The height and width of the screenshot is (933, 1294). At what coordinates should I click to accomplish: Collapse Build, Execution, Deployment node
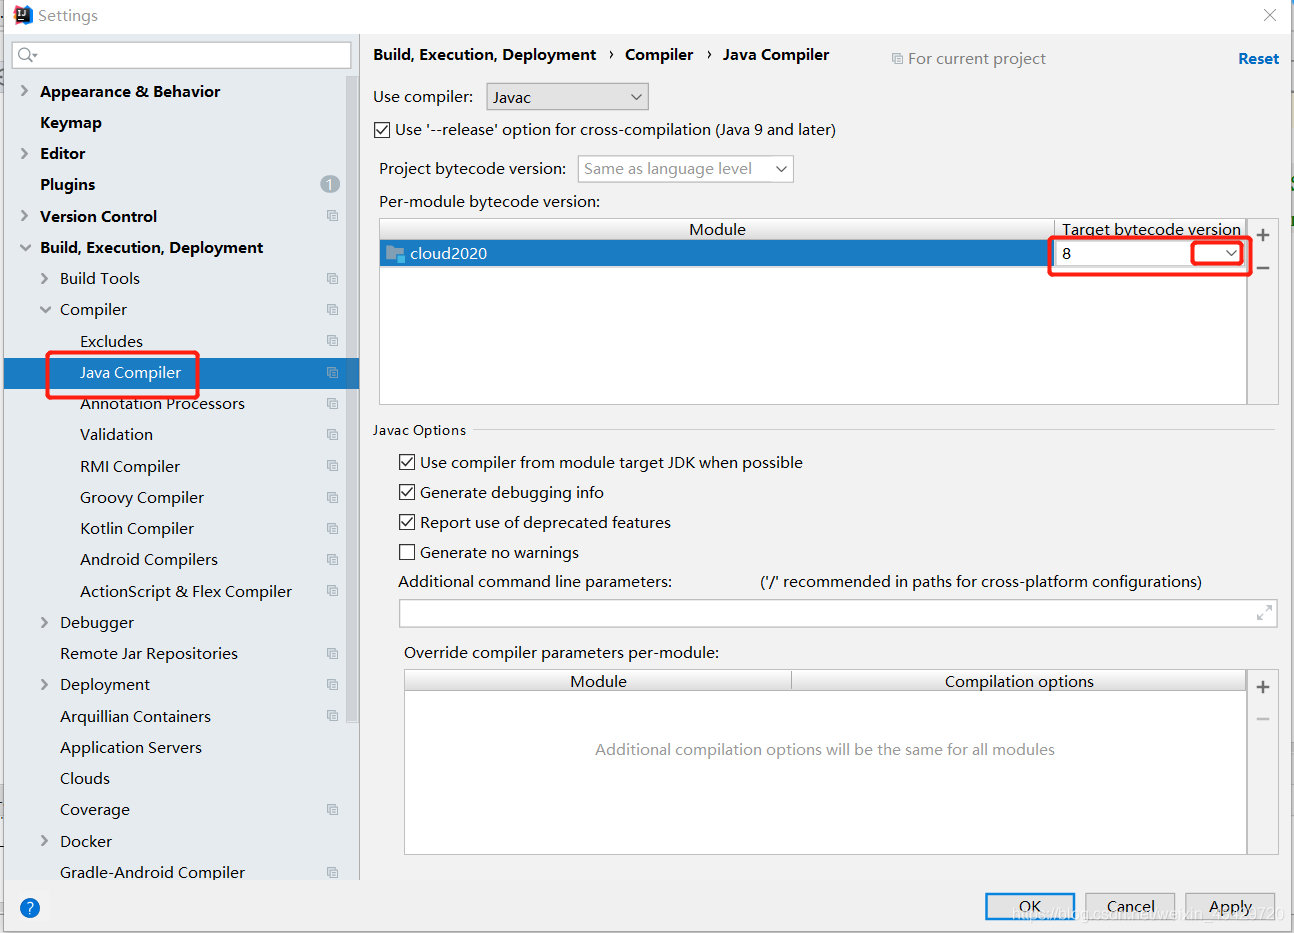coord(25,247)
